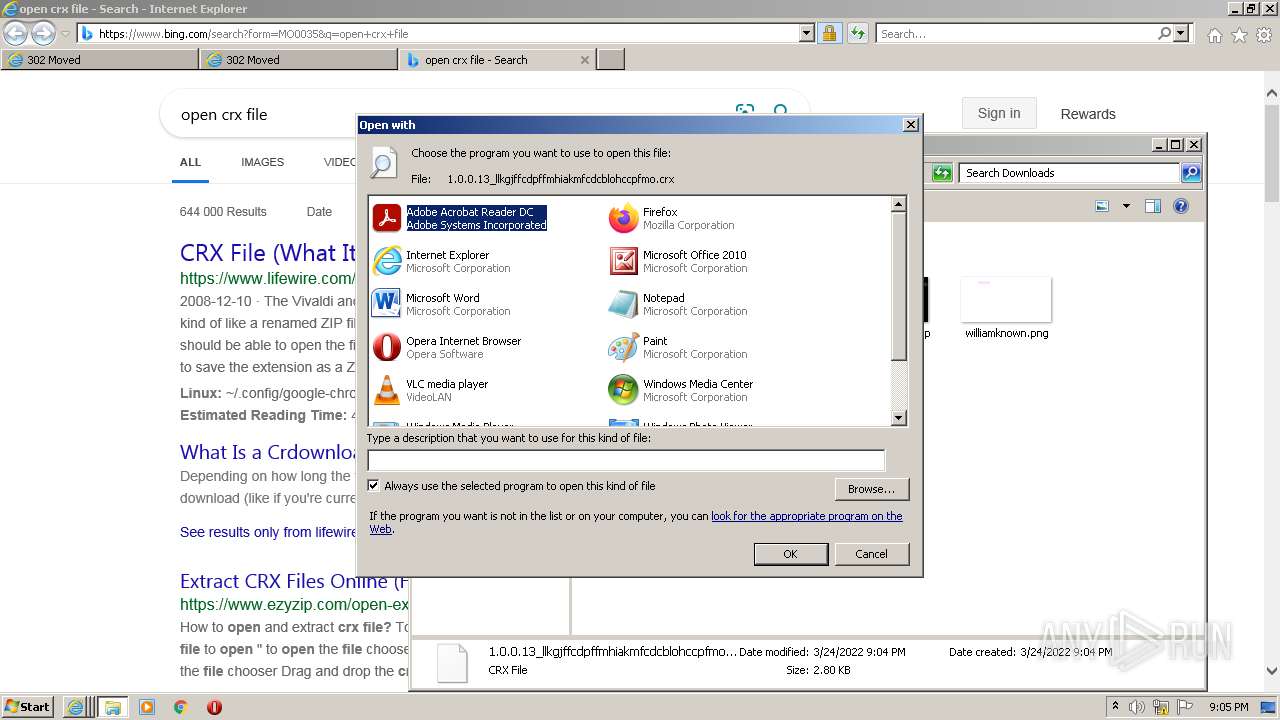The width and height of the screenshot is (1280, 720).
Task: Open a new blank IE tab
Action: 611,60
